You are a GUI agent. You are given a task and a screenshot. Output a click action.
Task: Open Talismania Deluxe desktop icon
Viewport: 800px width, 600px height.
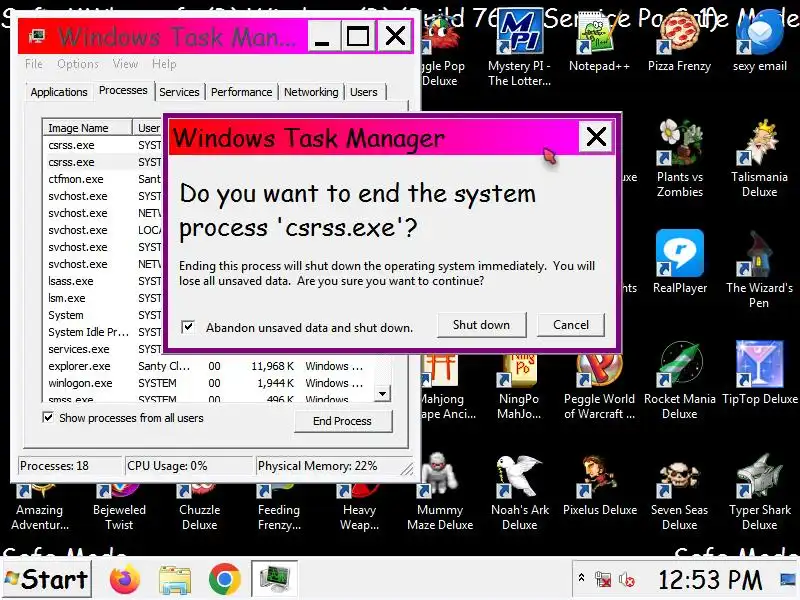pyautogui.click(x=759, y=158)
